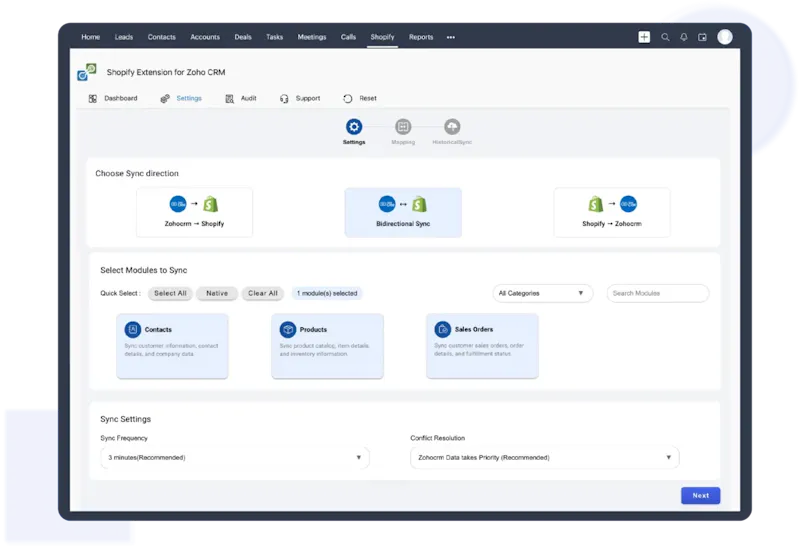800x548 pixels.
Task: Open the Settings label in extension menu
Action: [189, 98]
